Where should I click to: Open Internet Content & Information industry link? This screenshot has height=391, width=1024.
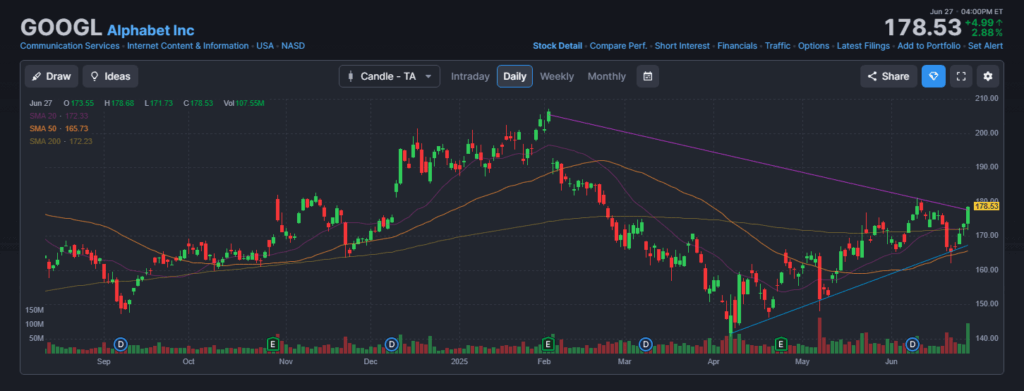(188, 46)
